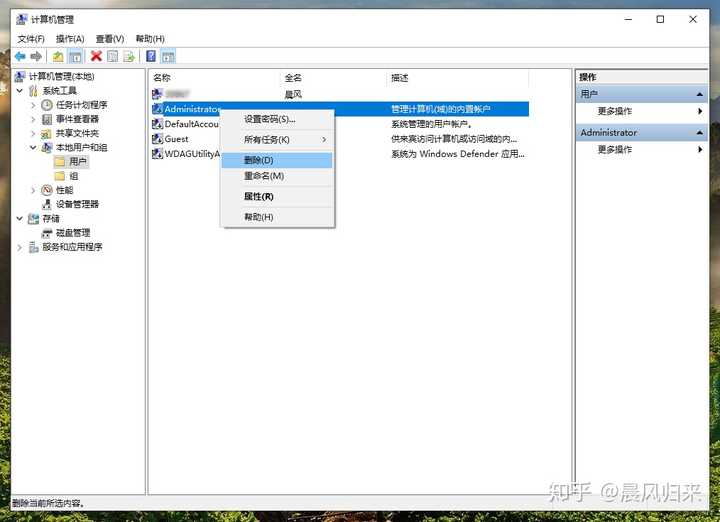
Task: Expand the 服务和应用程序 node
Action: (x=20, y=247)
